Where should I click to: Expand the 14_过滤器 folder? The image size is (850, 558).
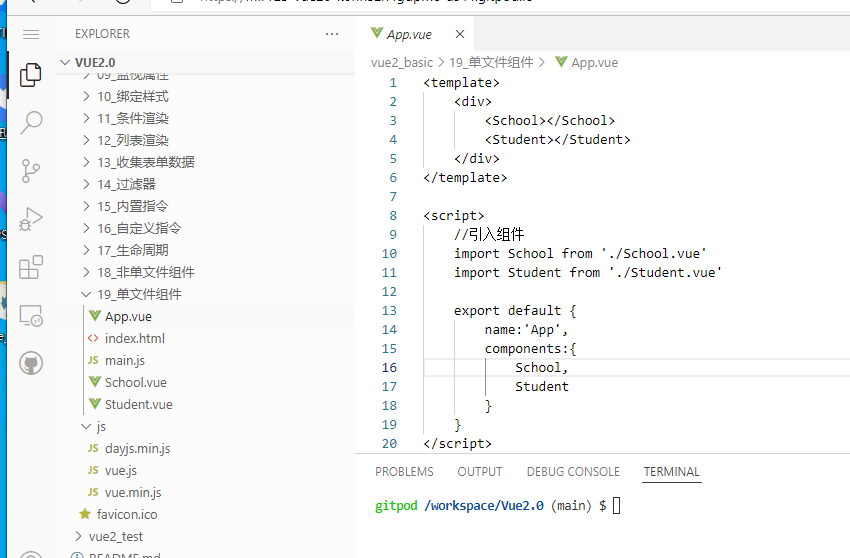click(x=86, y=184)
